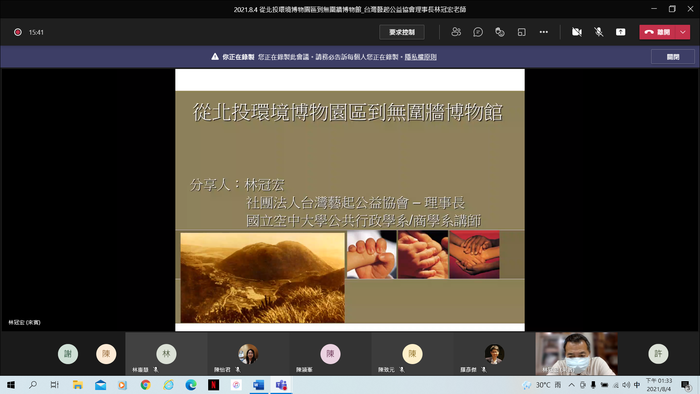
Task: Select participant tile 陳怡君
Action: pyautogui.click(x=248, y=353)
